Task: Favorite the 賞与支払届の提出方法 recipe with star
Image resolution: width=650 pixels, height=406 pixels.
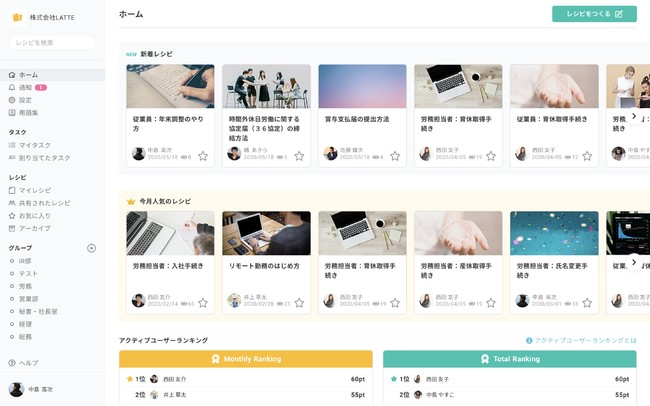Action: click(395, 156)
